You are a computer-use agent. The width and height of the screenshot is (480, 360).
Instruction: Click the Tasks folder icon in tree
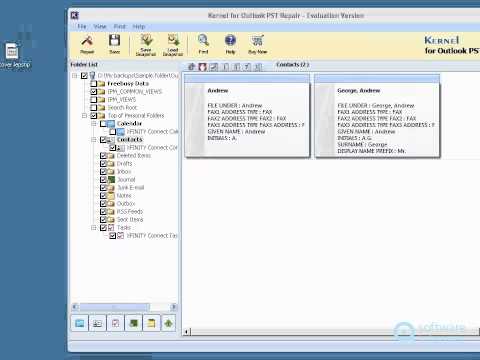tap(111, 228)
